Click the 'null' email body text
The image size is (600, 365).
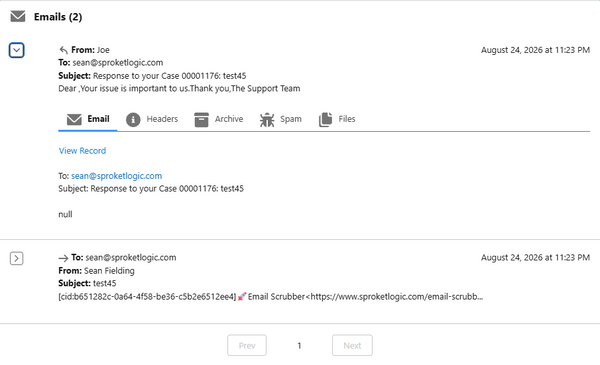[65, 215]
